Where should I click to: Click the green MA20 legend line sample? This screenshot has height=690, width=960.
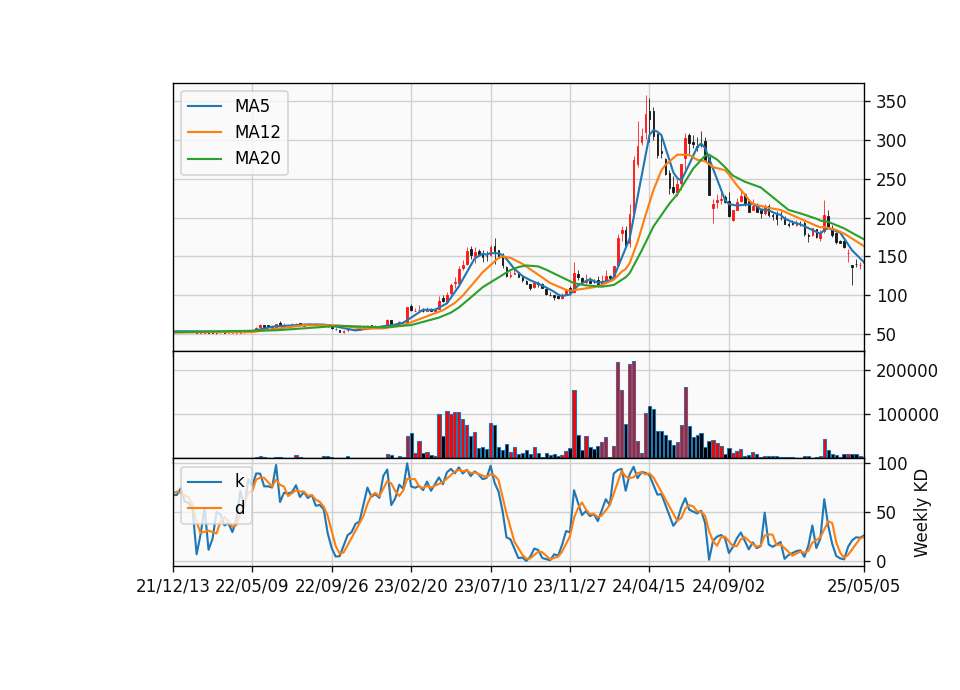pos(204,158)
